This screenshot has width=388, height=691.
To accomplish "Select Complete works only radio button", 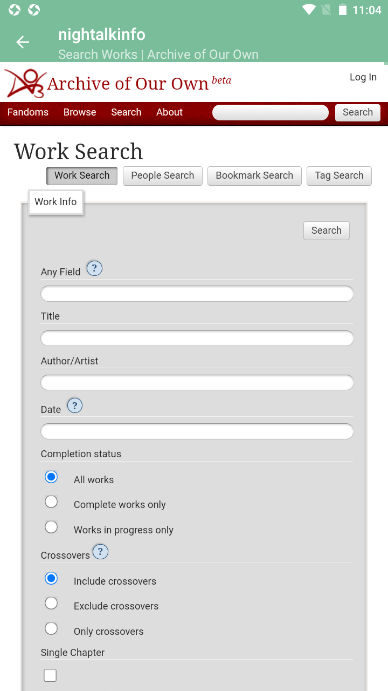I will (51, 502).
